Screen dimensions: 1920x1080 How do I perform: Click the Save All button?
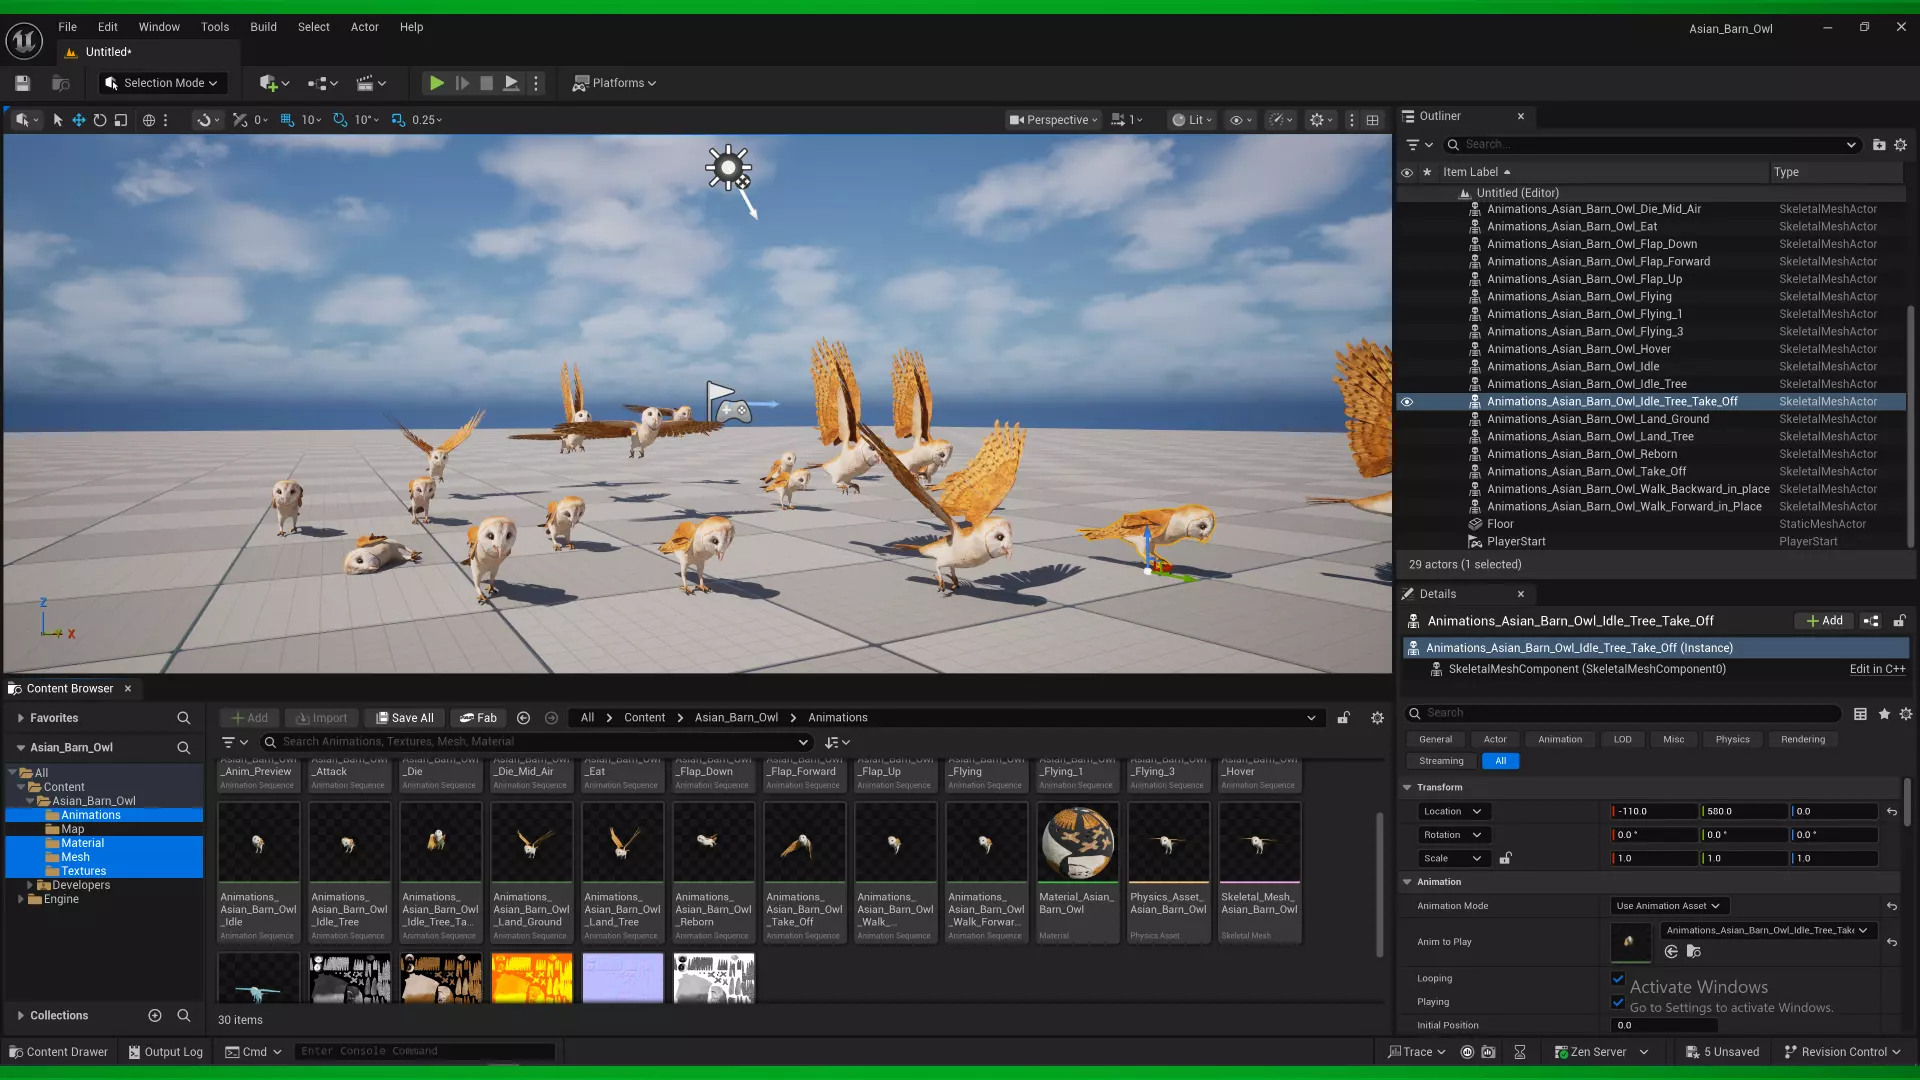tap(405, 718)
